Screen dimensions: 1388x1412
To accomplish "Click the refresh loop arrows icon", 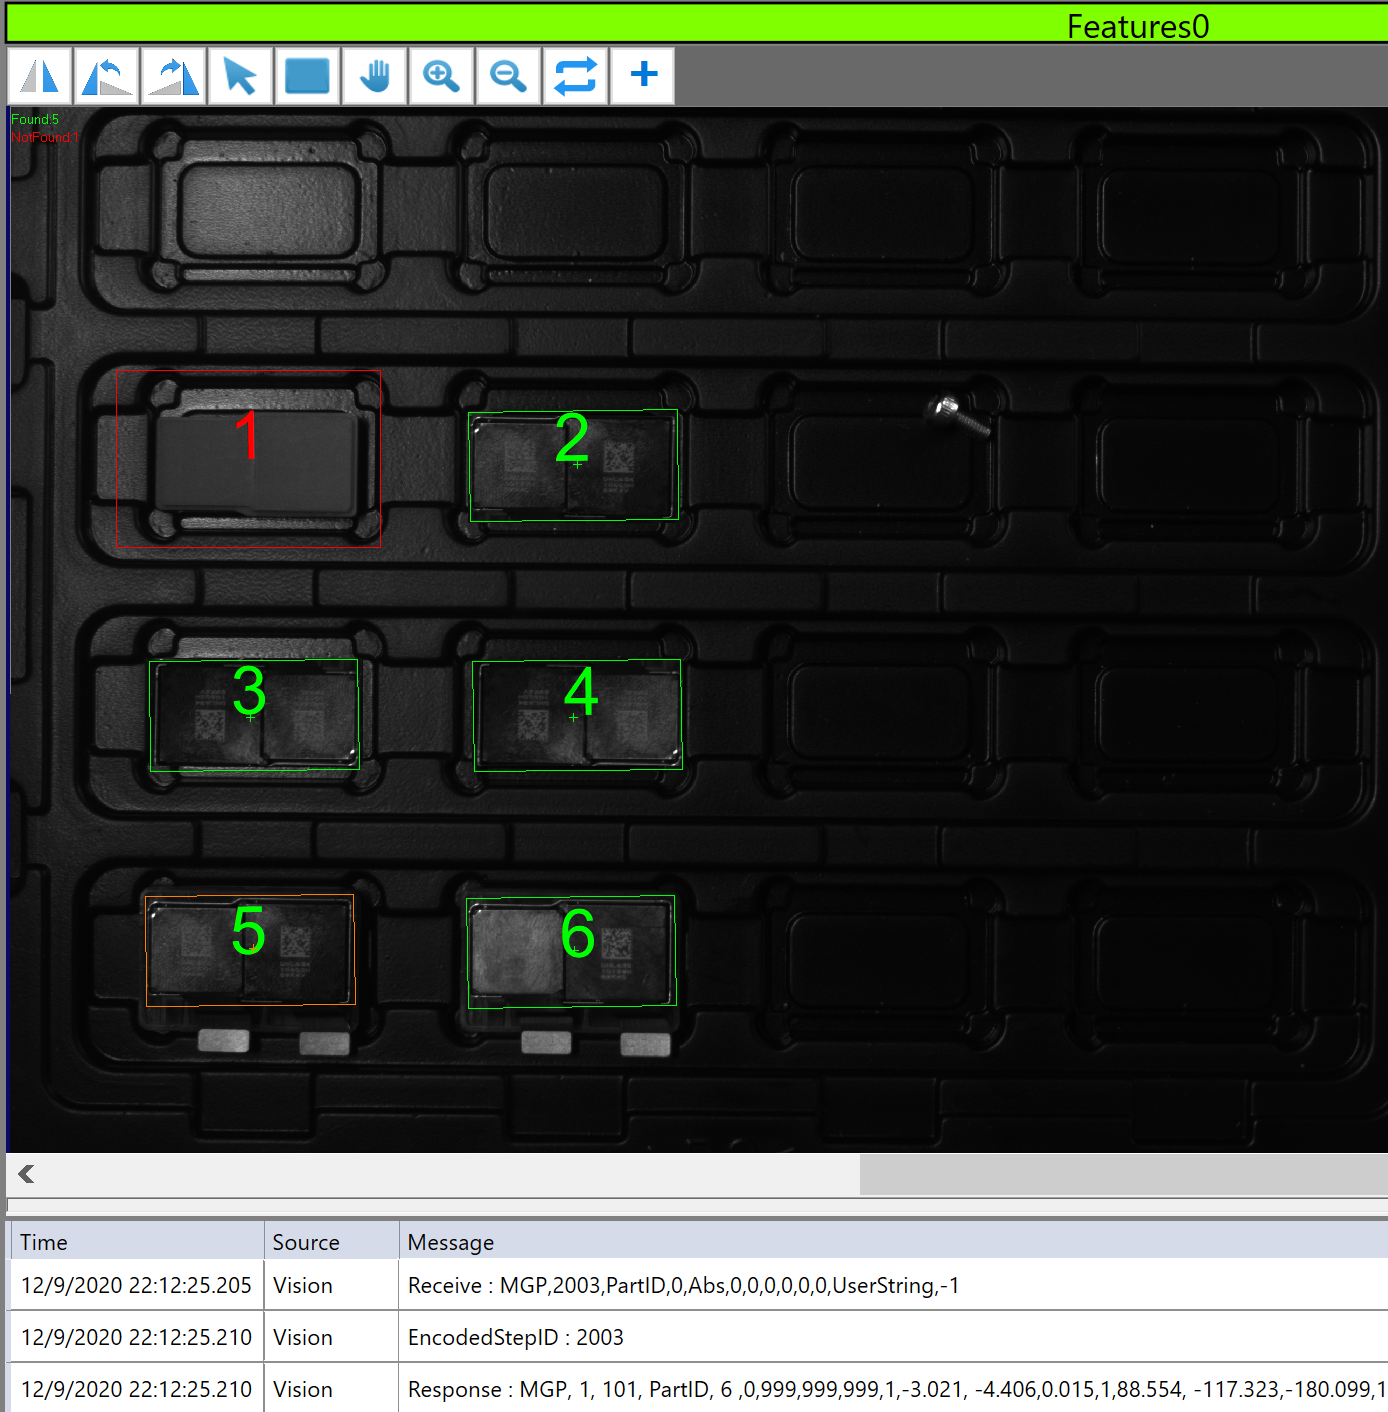I will coord(575,76).
